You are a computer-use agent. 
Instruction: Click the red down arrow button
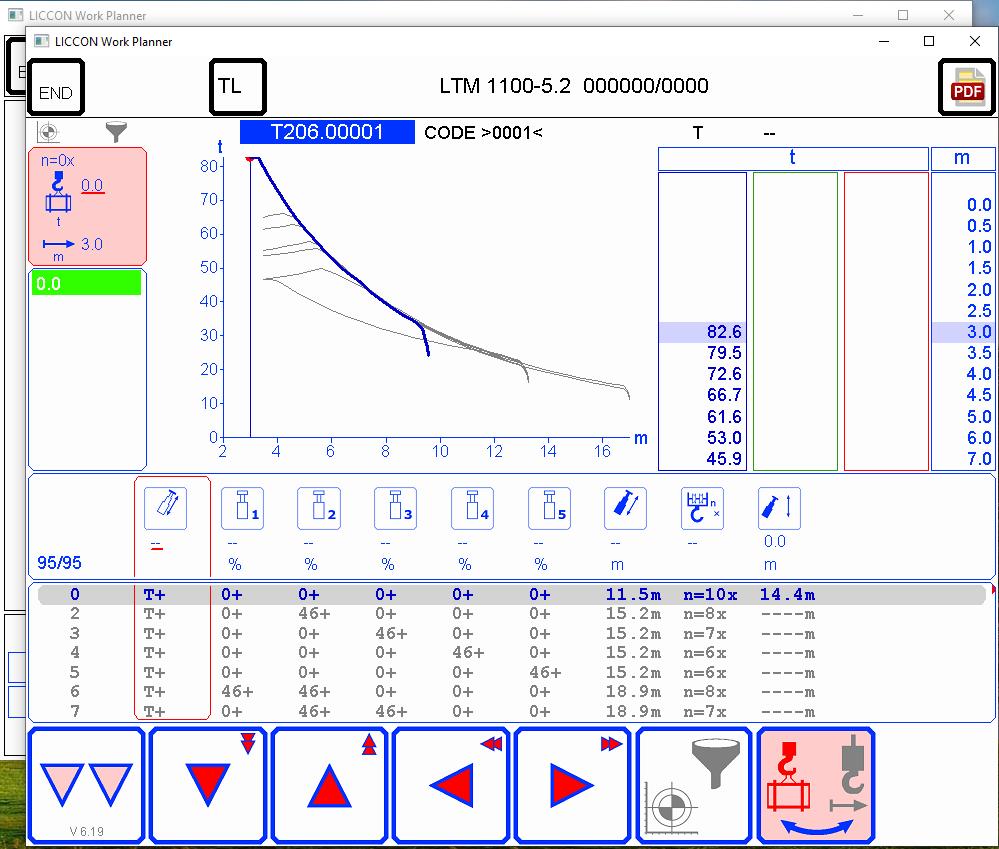pos(208,785)
